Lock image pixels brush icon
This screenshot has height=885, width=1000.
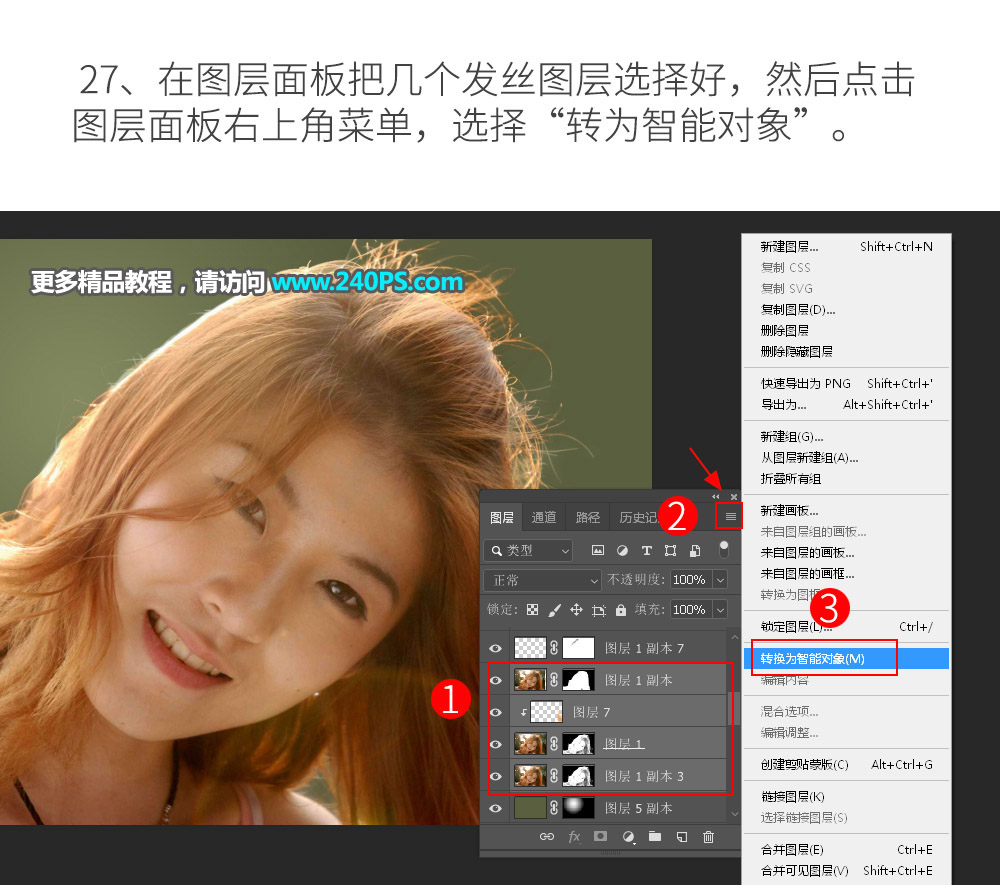[x=554, y=610]
